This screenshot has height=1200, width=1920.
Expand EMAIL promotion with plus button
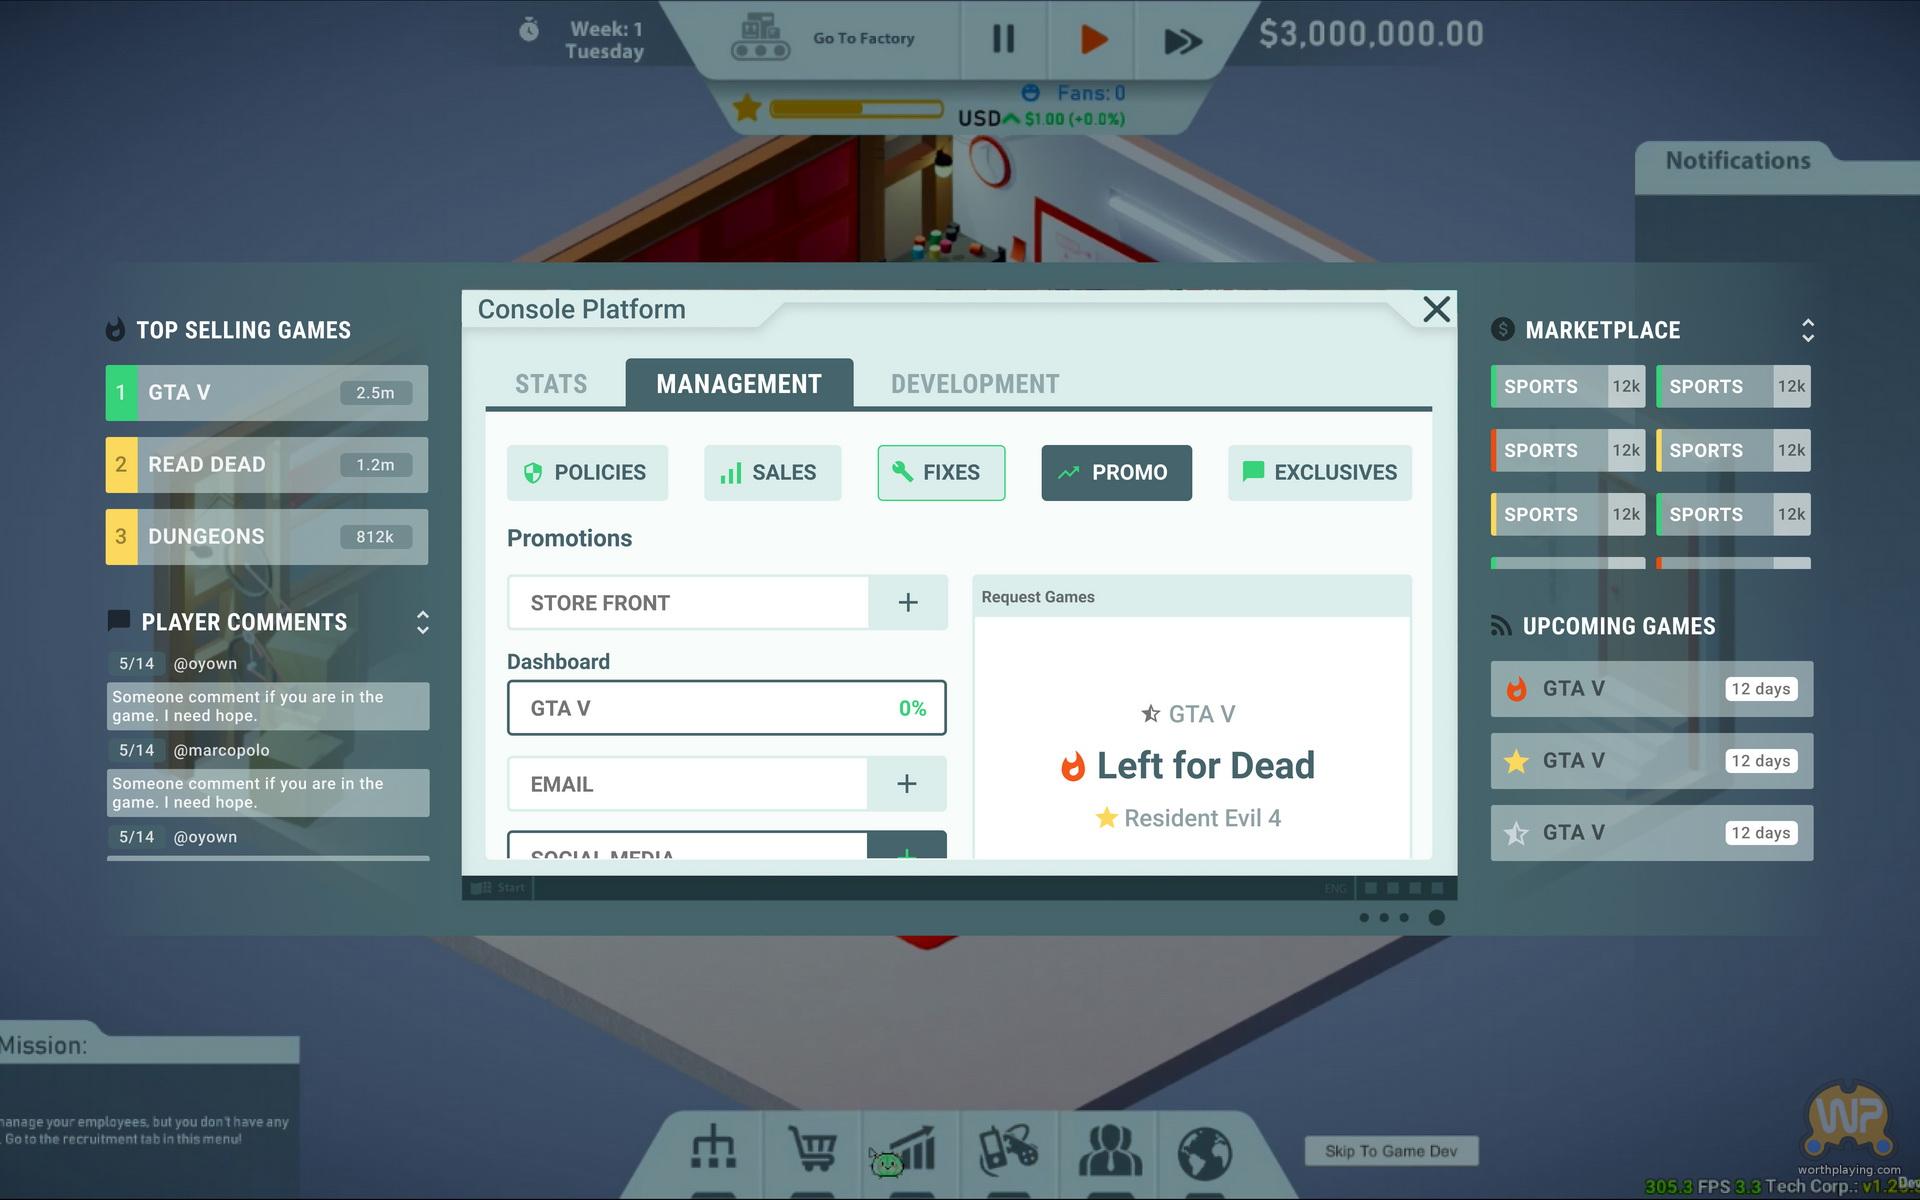(x=906, y=784)
